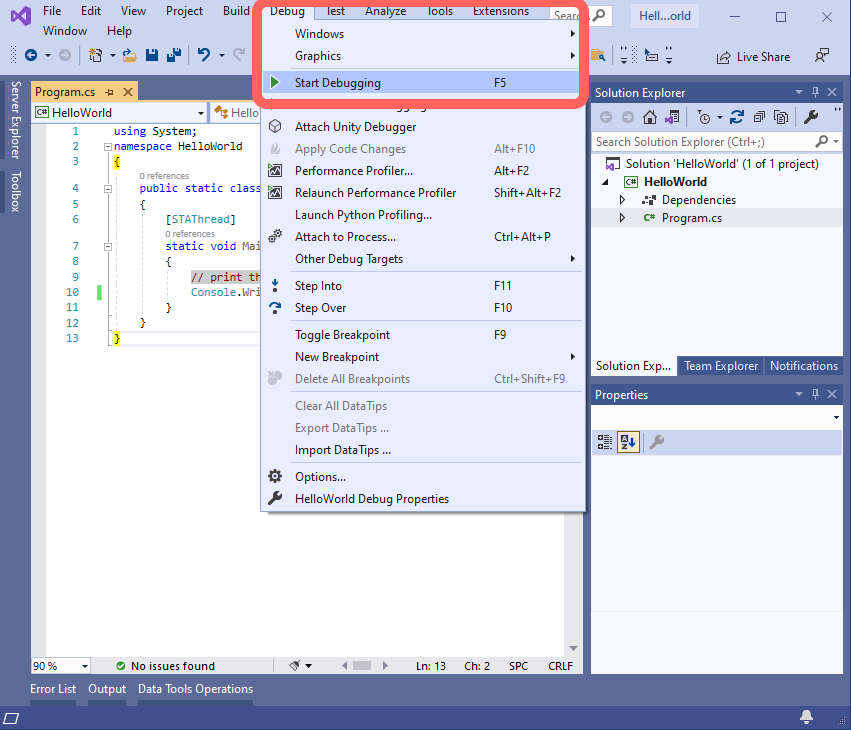851x730 pixels.
Task: Open Properties panel object dropdown
Action: point(836,417)
